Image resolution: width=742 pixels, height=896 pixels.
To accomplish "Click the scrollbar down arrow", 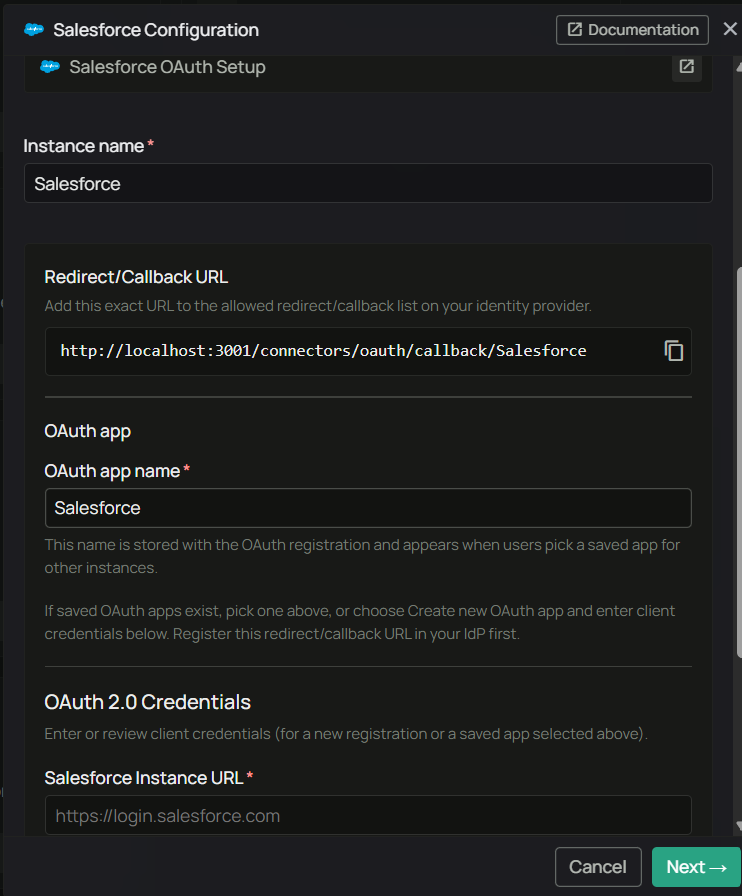I will [x=739, y=825].
